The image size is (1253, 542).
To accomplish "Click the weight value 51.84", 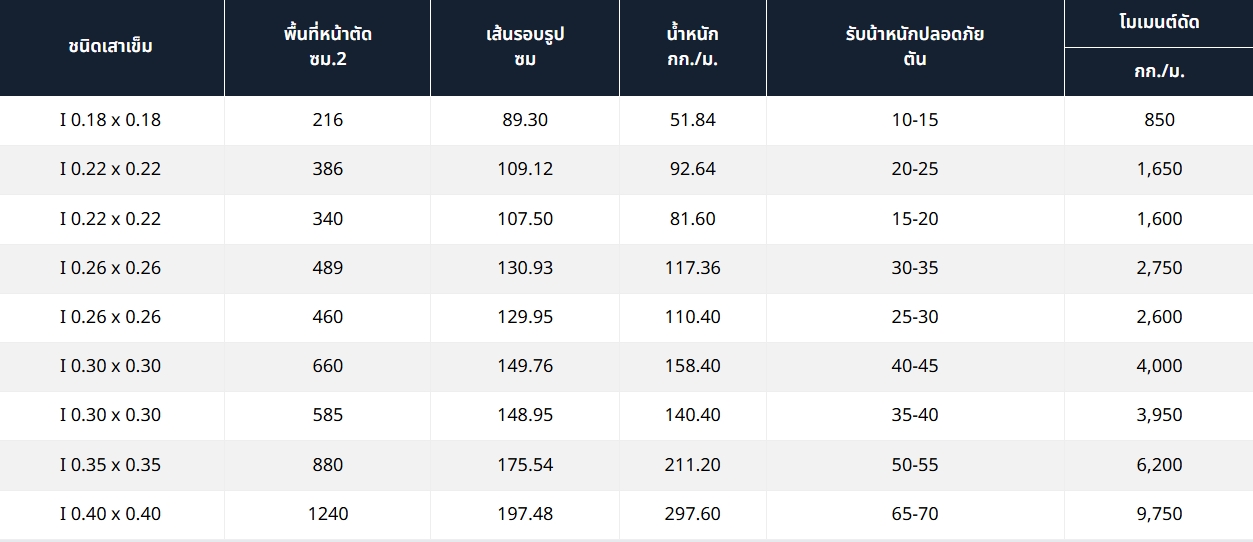I will tap(692, 120).
